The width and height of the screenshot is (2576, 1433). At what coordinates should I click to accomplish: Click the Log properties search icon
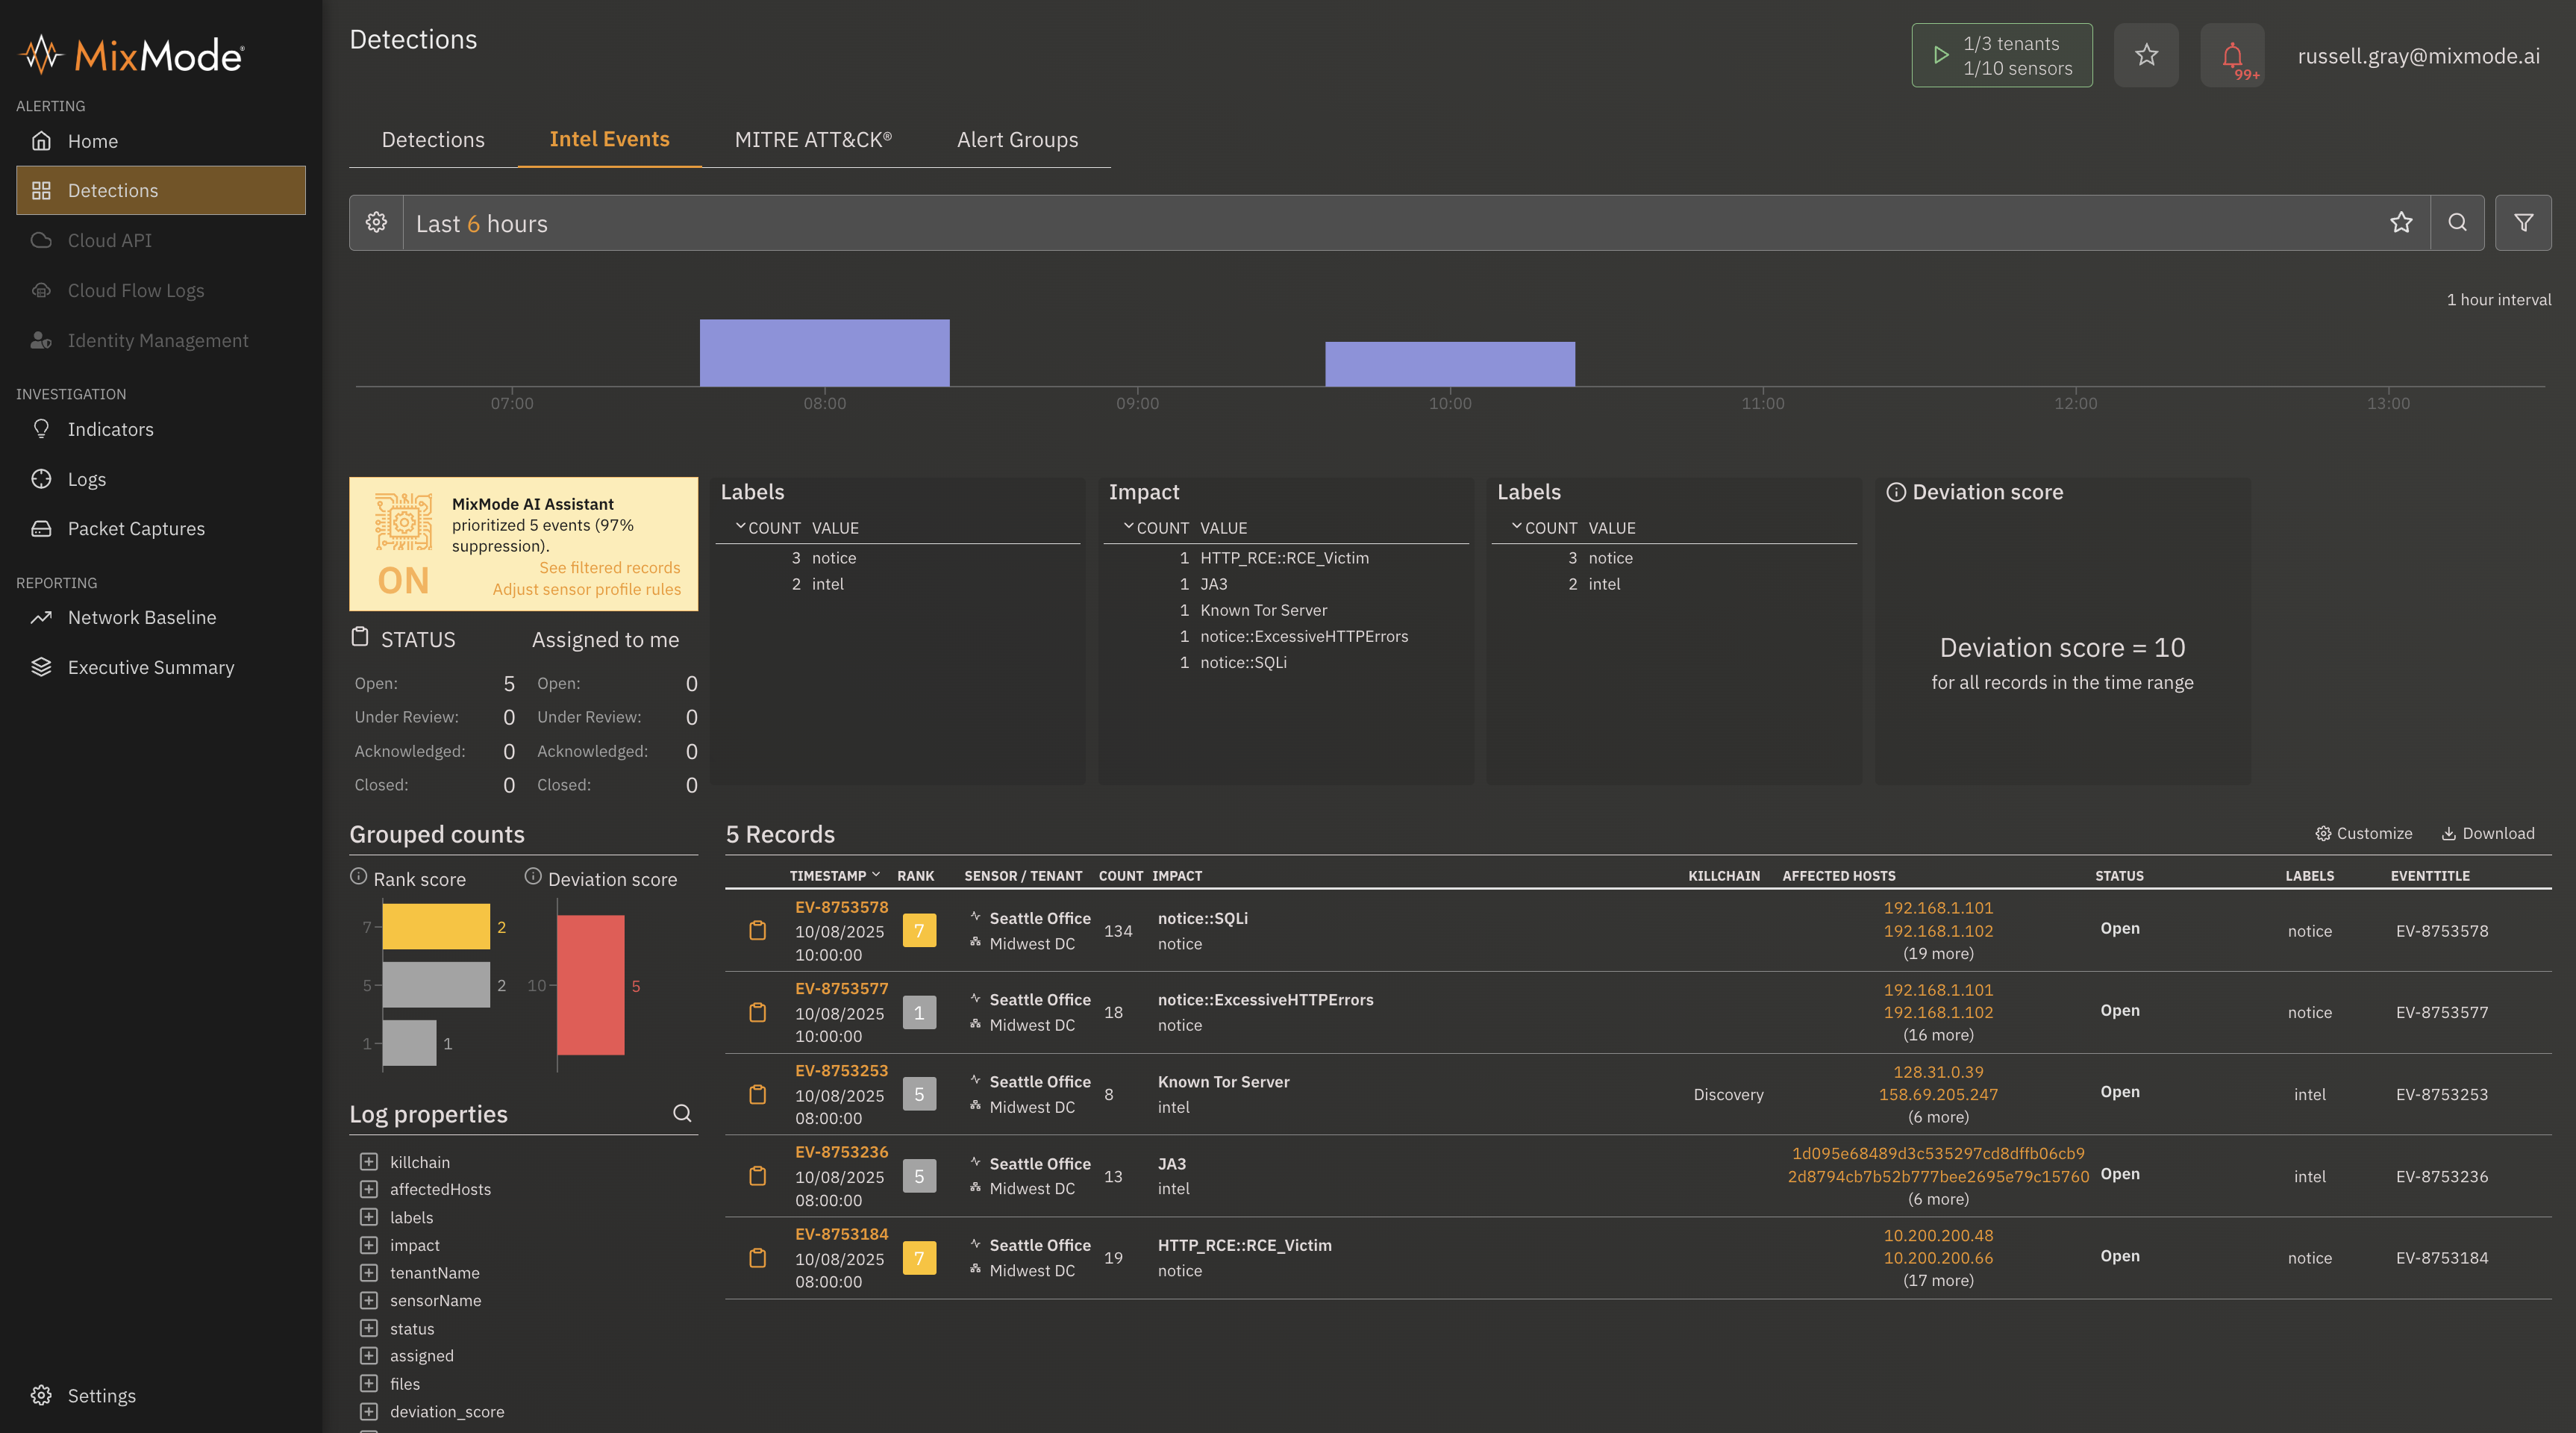(x=682, y=1113)
